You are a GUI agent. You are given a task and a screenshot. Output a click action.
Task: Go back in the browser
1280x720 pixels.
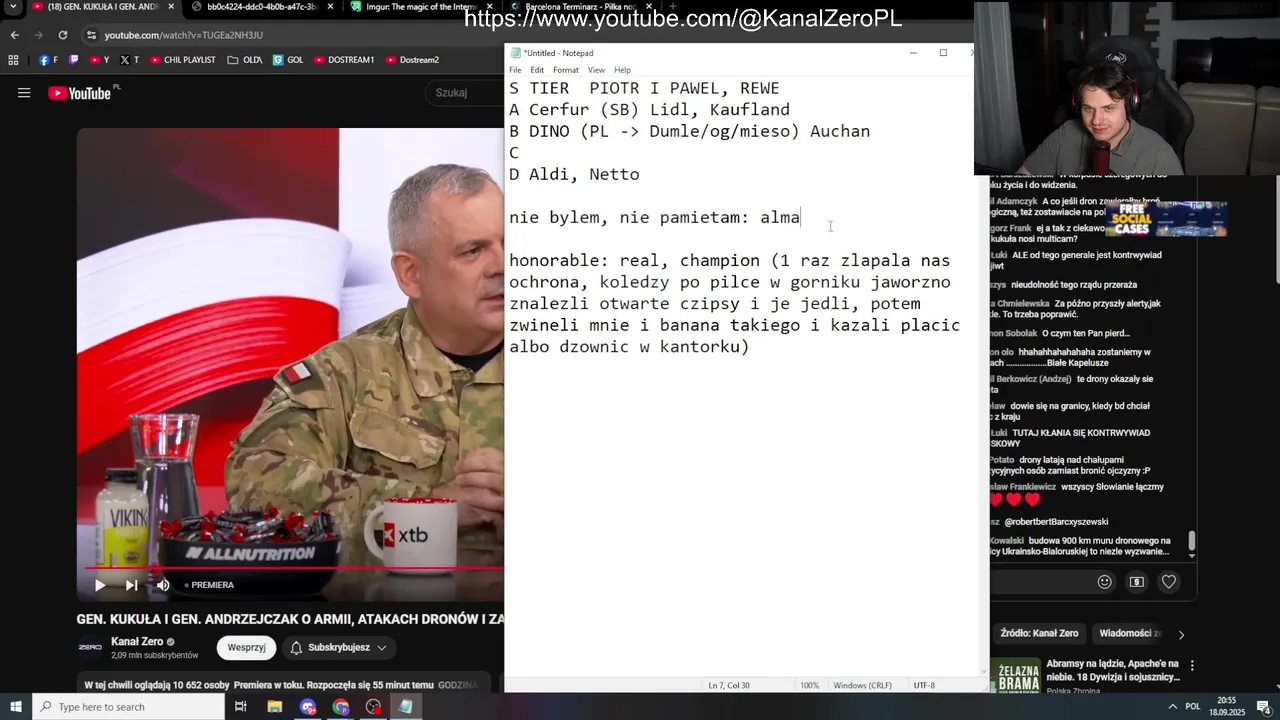(x=14, y=35)
